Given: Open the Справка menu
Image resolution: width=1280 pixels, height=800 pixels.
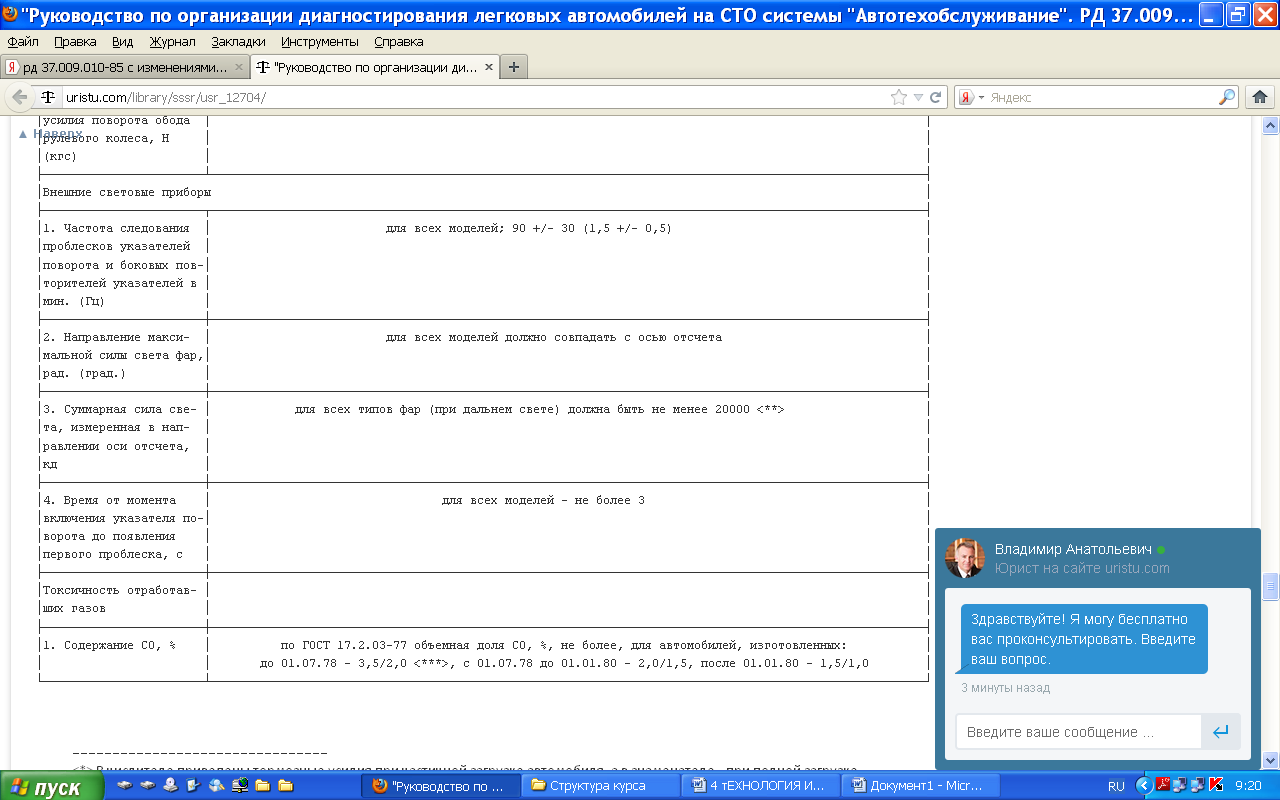Looking at the screenshot, I should tap(398, 42).
